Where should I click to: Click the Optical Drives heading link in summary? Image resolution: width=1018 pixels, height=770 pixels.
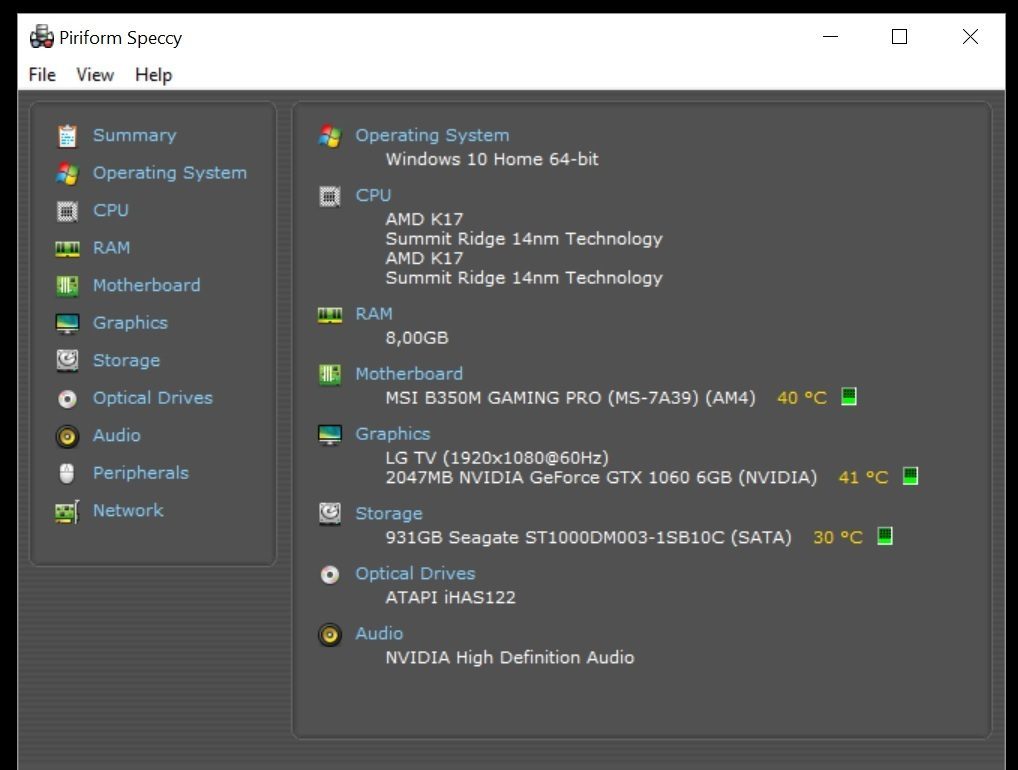[416, 574]
